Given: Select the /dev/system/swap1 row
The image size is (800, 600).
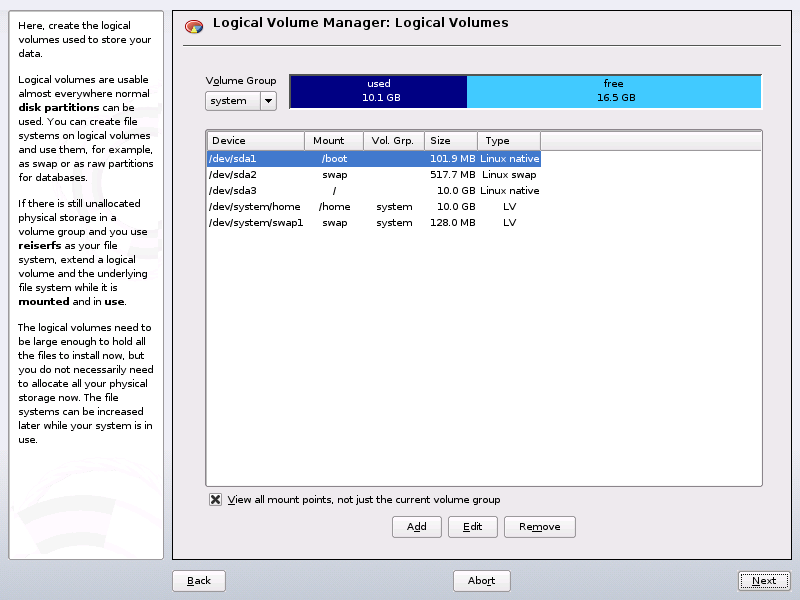Looking at the screenshot, I should (x=374, y=223).
